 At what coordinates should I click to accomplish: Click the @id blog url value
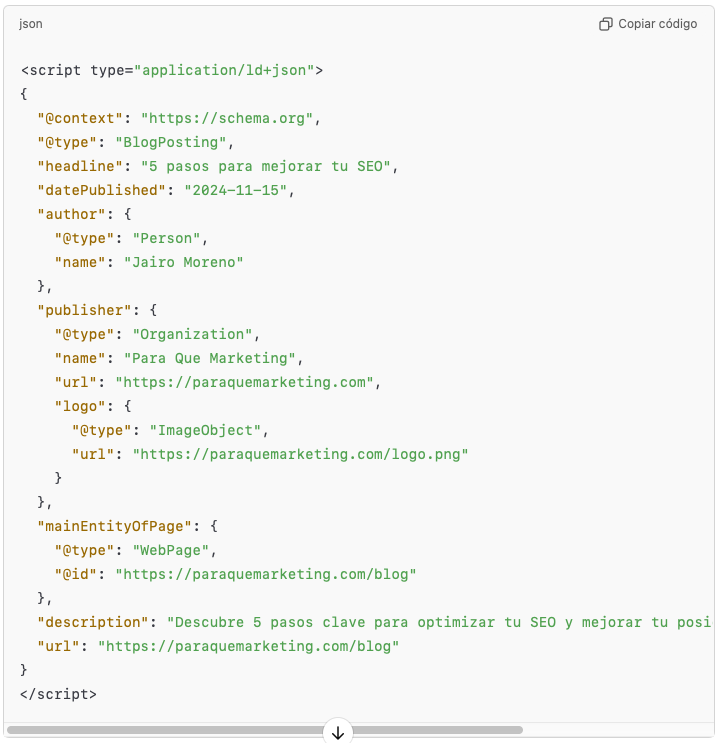(266, 574)
